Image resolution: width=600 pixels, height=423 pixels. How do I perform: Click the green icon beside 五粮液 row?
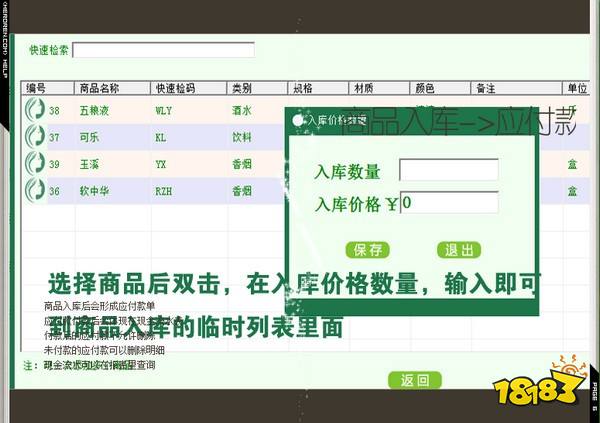(x=35, y=110)
